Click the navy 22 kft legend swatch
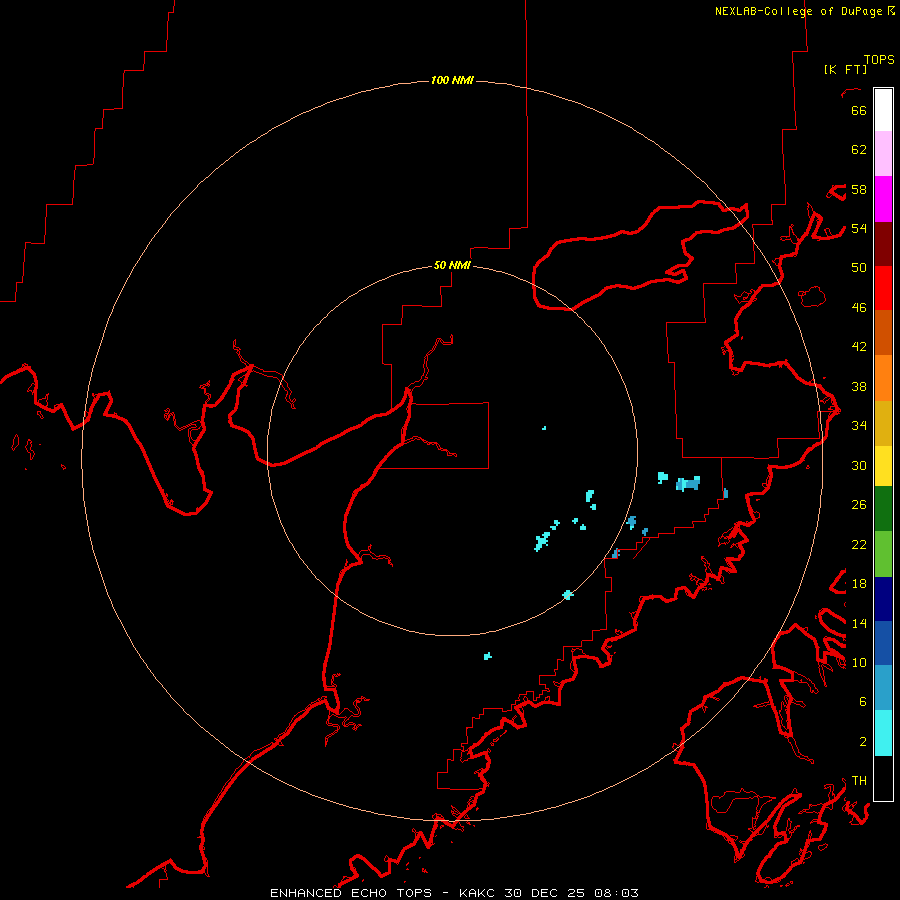Viewport: 900px width, 900px height. 883,599
